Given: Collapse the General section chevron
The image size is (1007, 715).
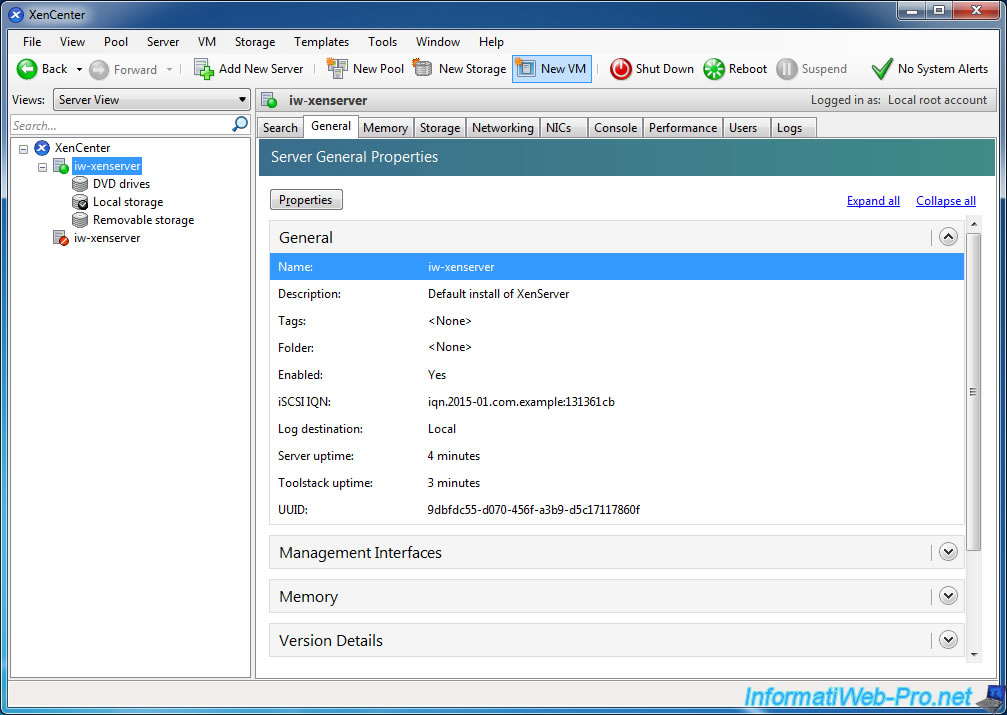Looking at the screenshot, I should point(948,237).
